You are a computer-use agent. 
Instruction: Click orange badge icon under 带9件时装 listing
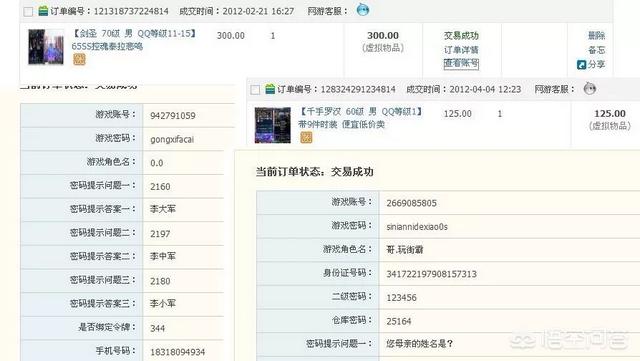coord(306,138)
